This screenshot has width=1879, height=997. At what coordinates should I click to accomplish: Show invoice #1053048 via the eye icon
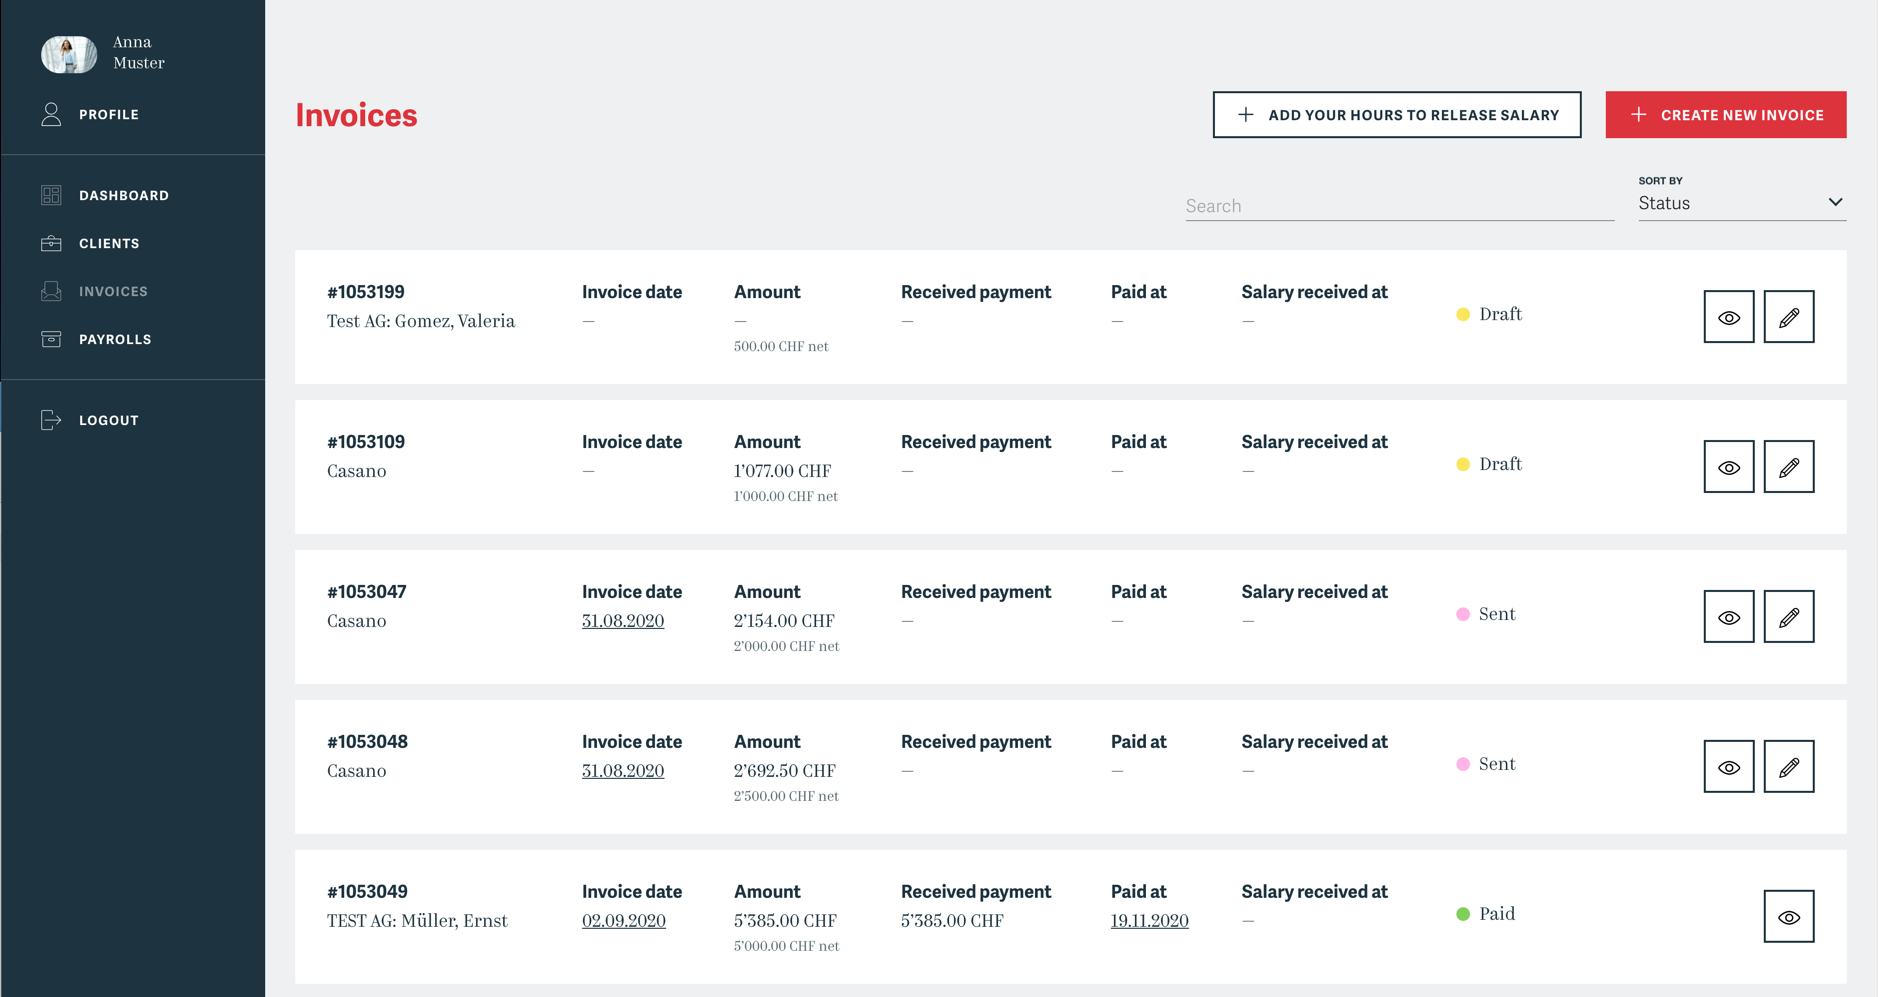coord(1729,766)
